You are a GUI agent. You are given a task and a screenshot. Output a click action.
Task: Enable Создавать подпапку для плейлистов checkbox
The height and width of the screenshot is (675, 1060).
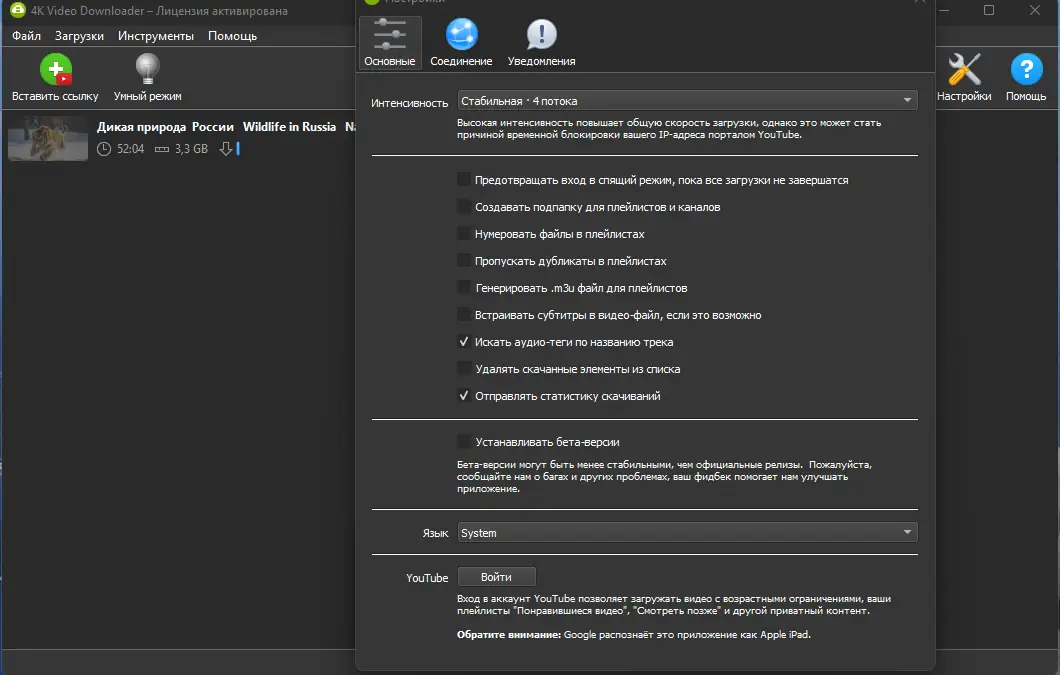464,206
